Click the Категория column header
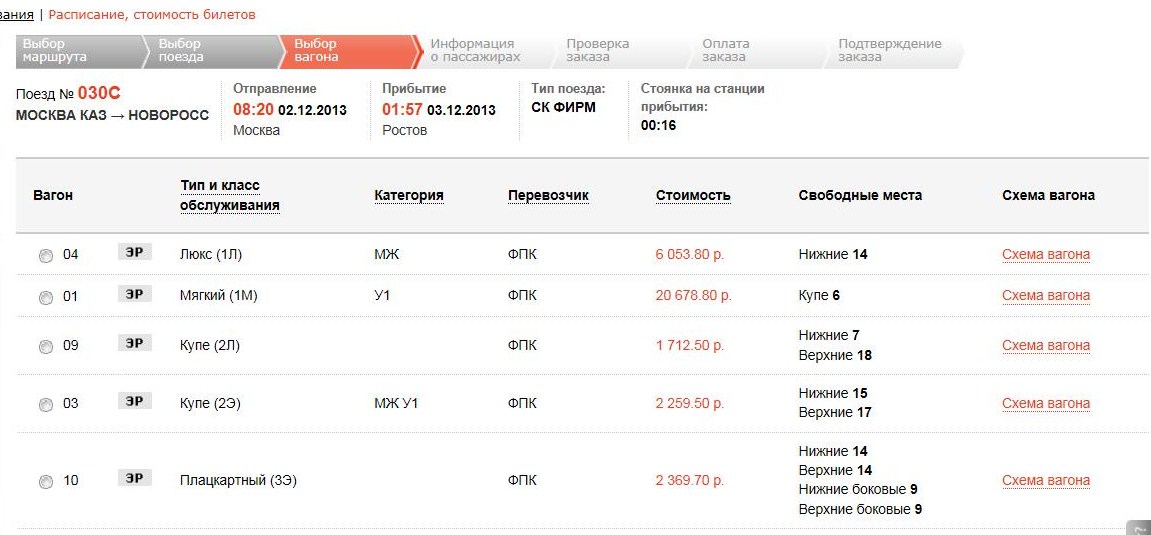Screen dimensions: 1151x535 pyautogui.click(x=408, y=196)
